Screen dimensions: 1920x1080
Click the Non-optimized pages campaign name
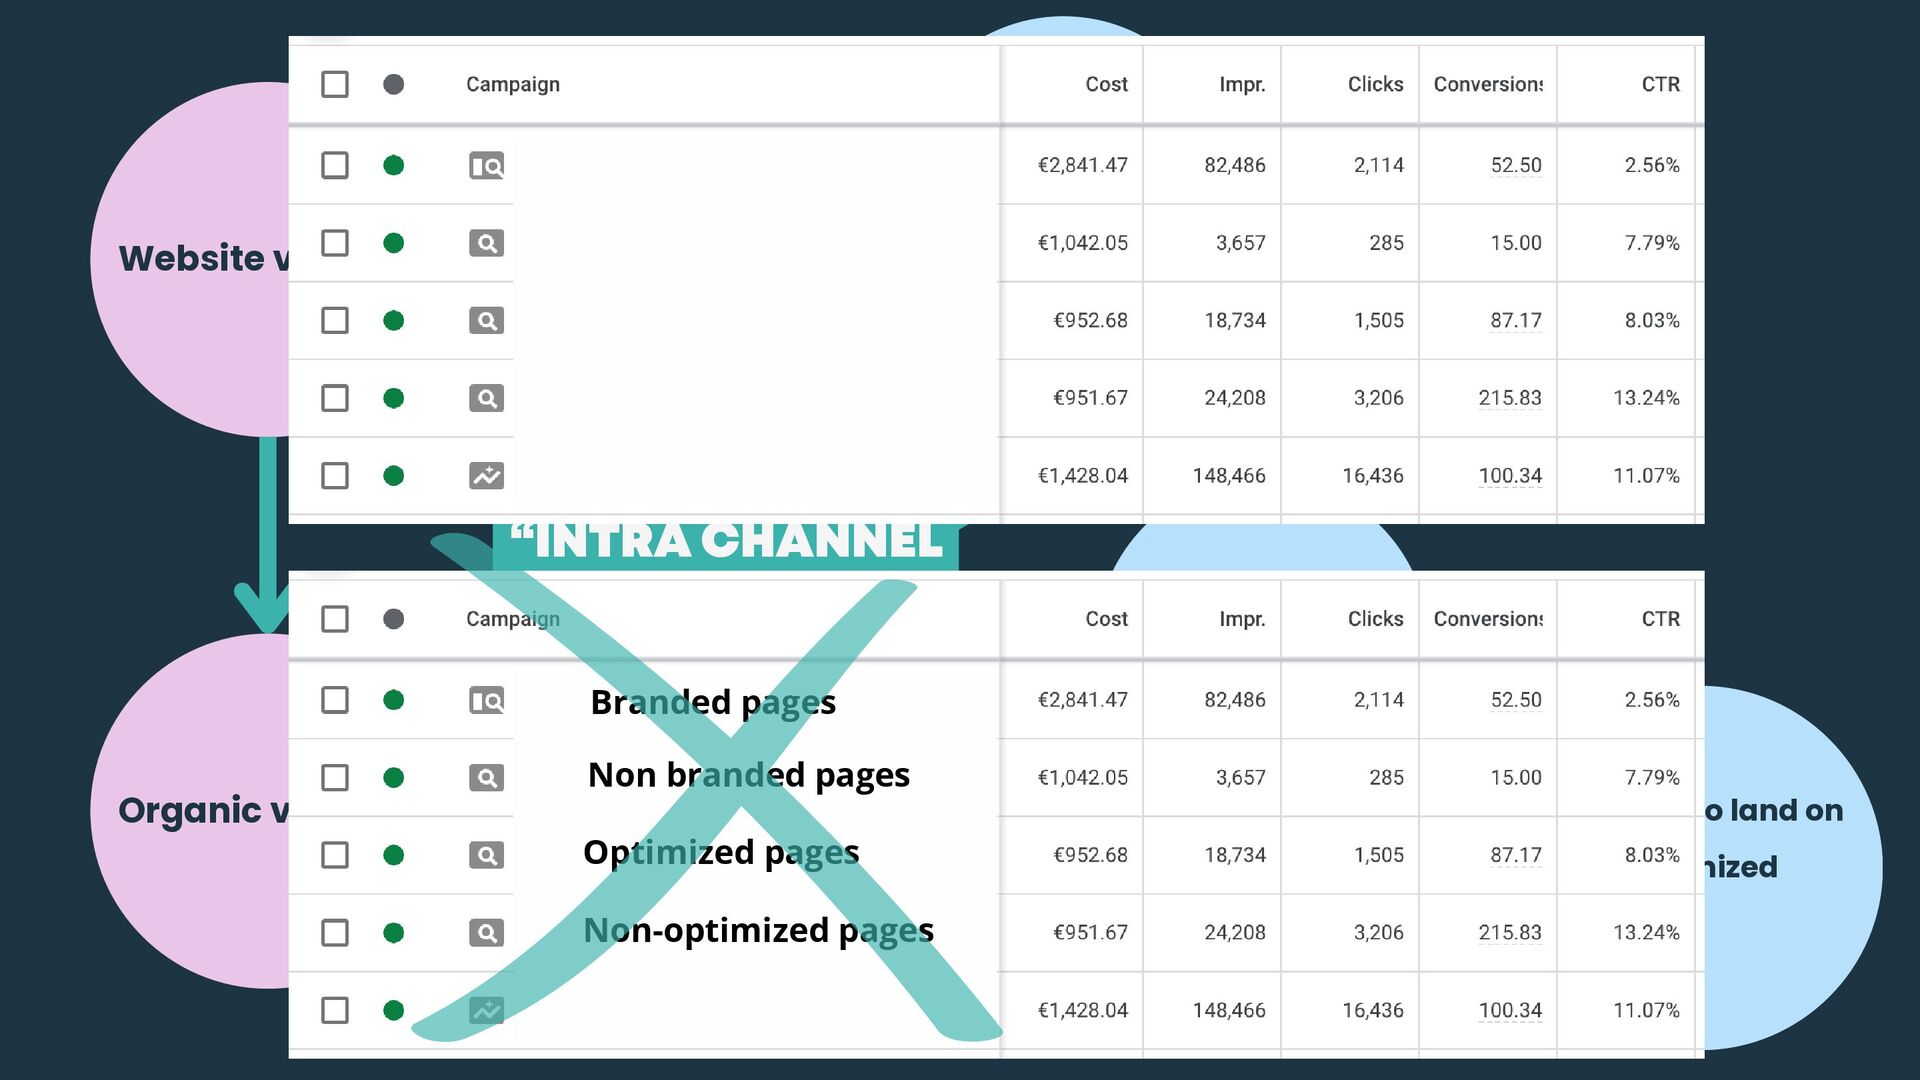click(x=758, y=931)
